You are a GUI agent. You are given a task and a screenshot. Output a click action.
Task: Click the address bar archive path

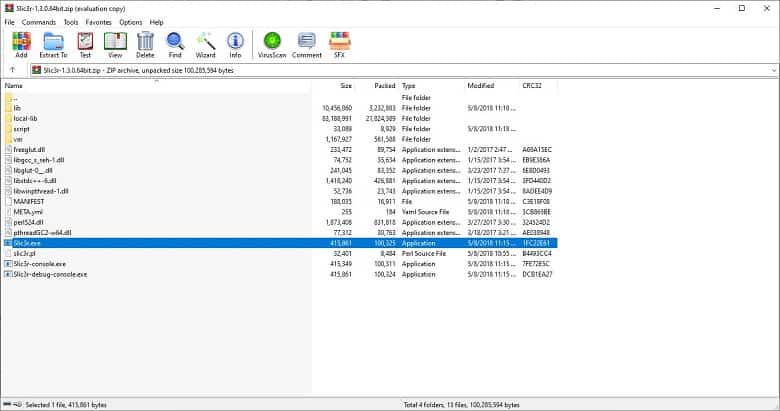tap(138, 71)
